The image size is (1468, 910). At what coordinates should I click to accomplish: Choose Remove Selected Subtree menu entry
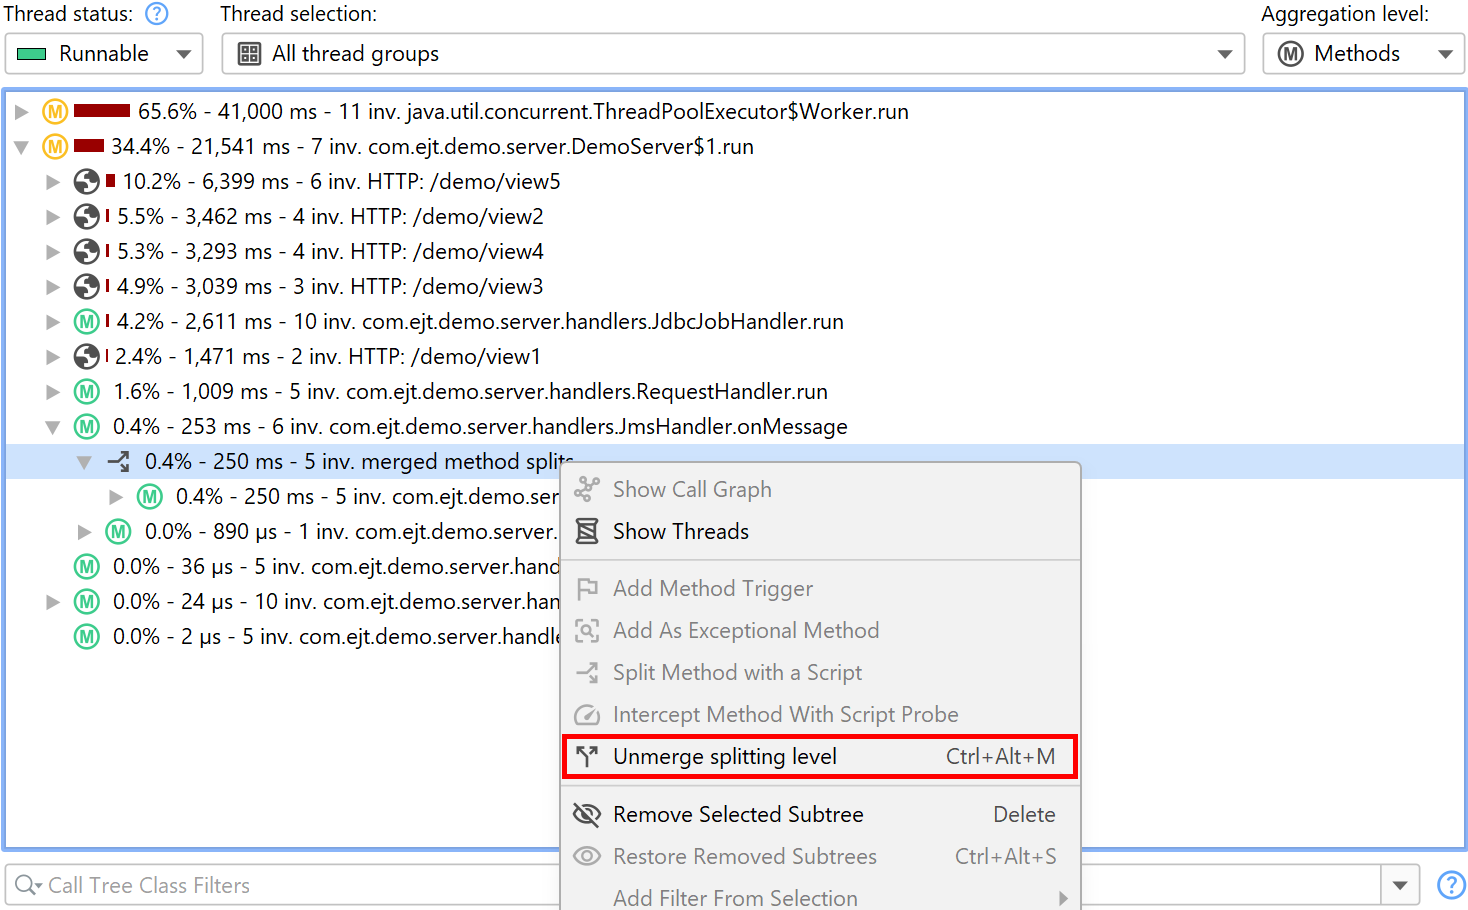(821, 815)
